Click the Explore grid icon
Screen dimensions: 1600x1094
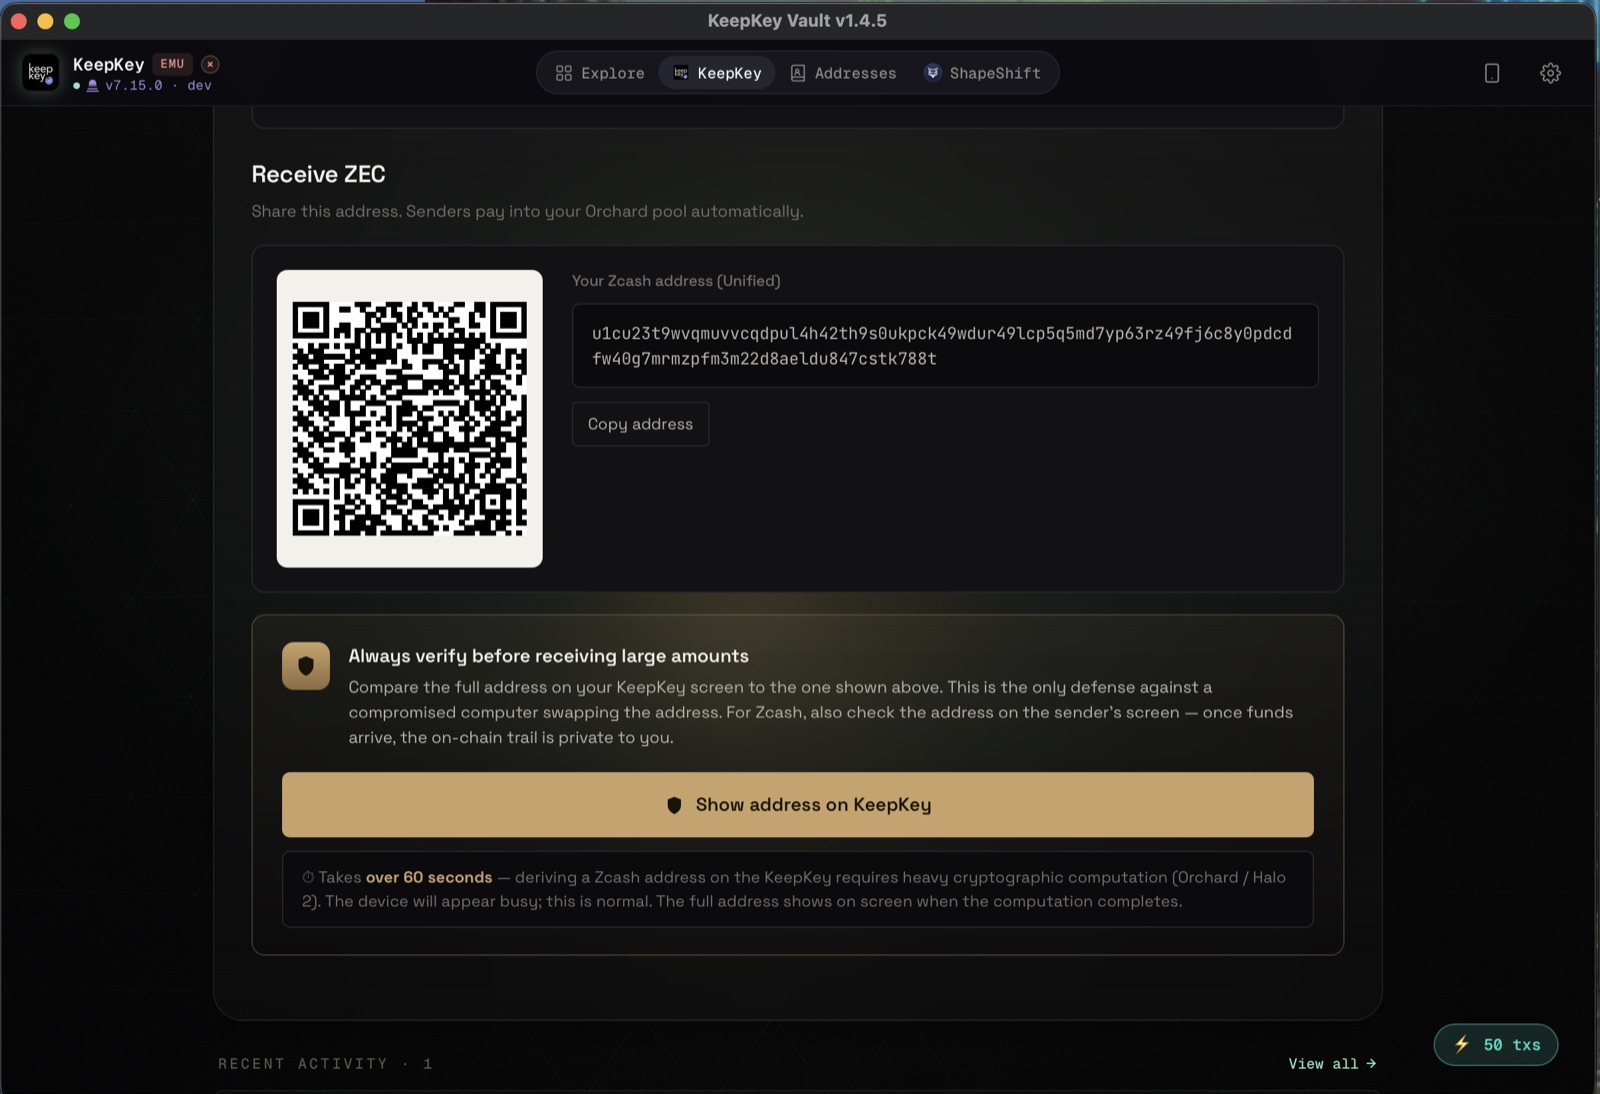564,73
